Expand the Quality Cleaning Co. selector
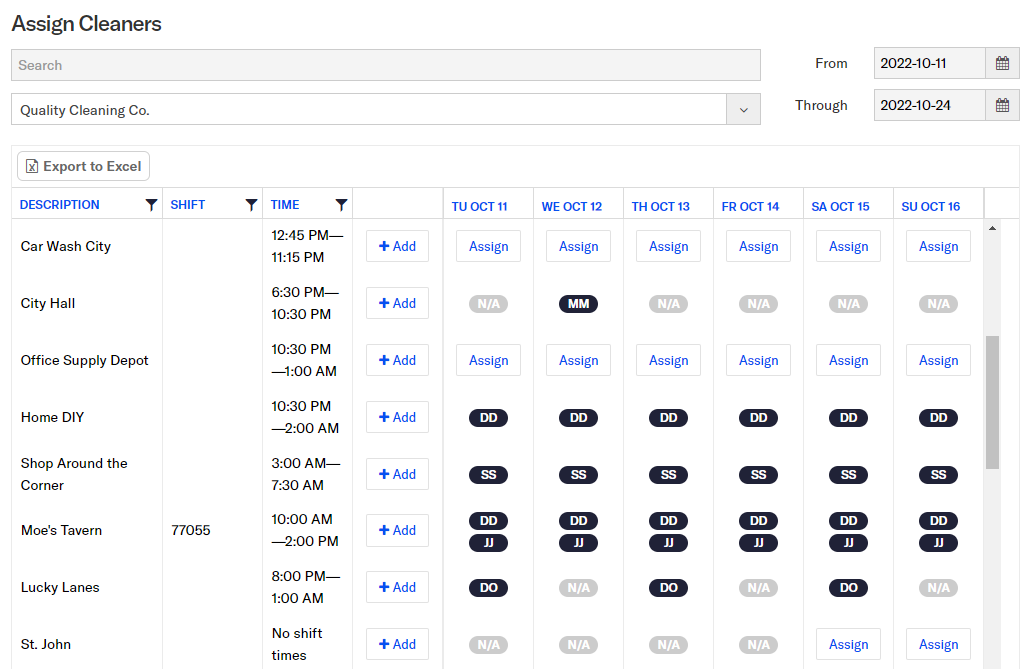1031x669 pixels. click(743, 109)
